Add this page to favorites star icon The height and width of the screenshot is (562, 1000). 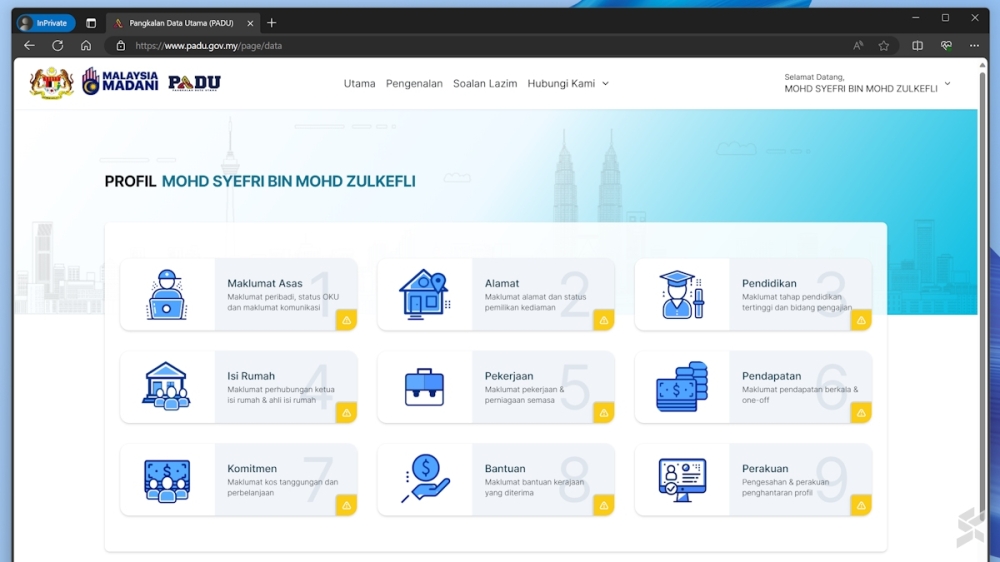[x=884, y=46]
